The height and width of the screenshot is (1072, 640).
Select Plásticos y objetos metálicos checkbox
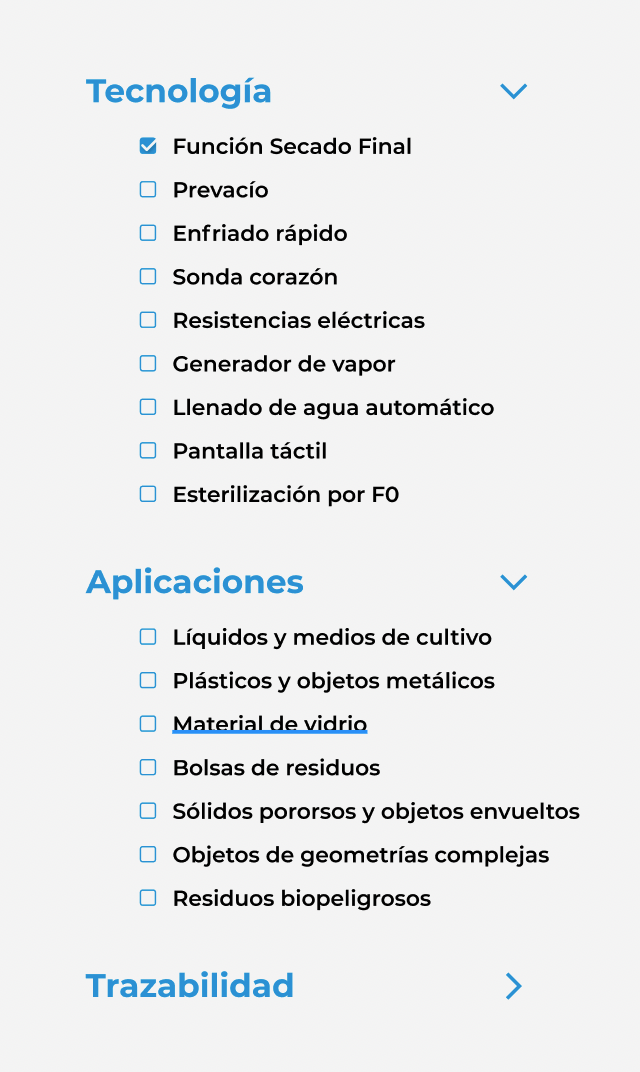coord(148,680)
